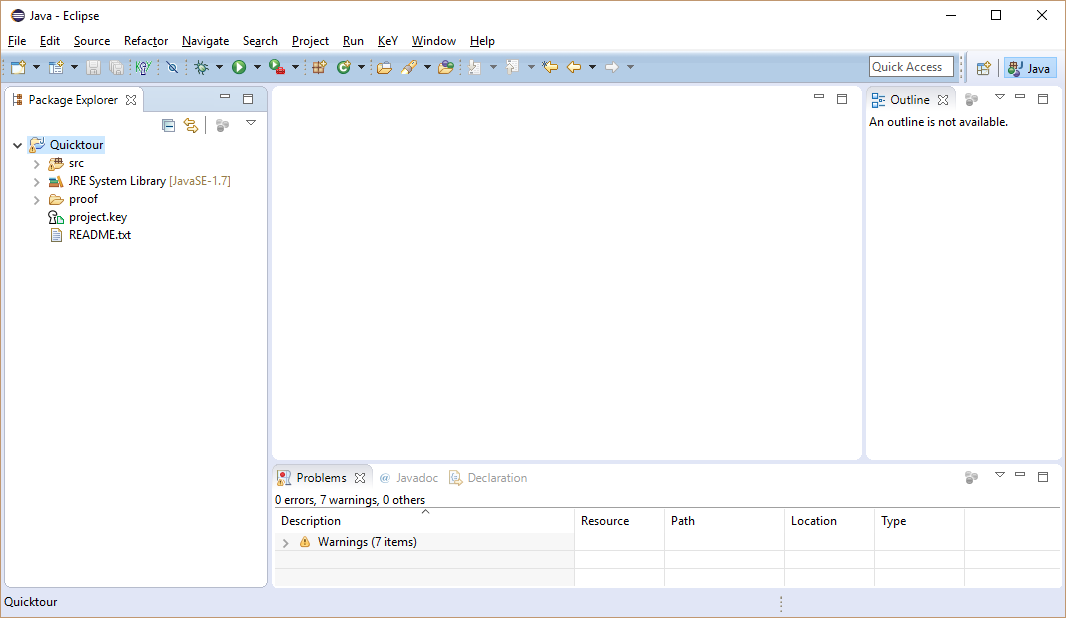Viewport: 1066px width, 618px height.
Task: Click the green Run button
Action: pyautogui.click(x=239, y=67)
